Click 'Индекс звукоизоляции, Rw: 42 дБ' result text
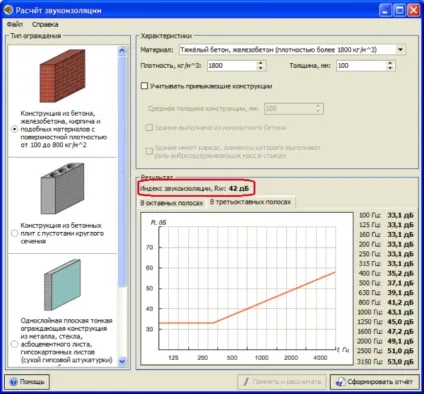Viewport: 424px width, 394px height. click(x=194, y=189)
